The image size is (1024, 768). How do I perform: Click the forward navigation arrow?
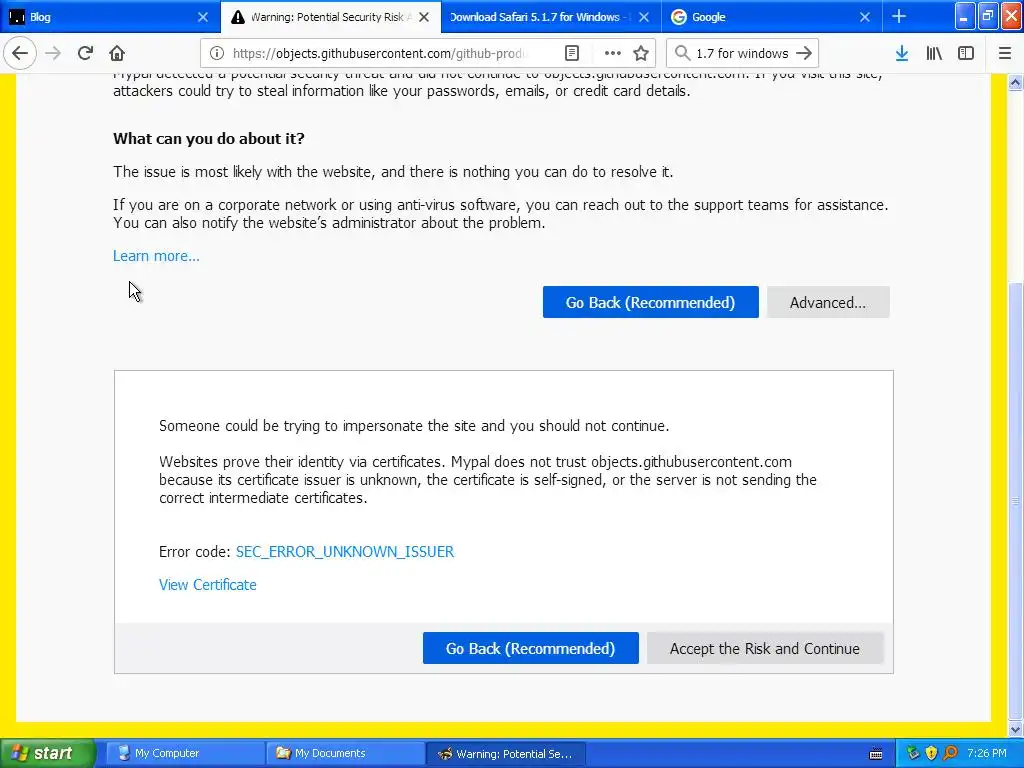coord(53,54)
